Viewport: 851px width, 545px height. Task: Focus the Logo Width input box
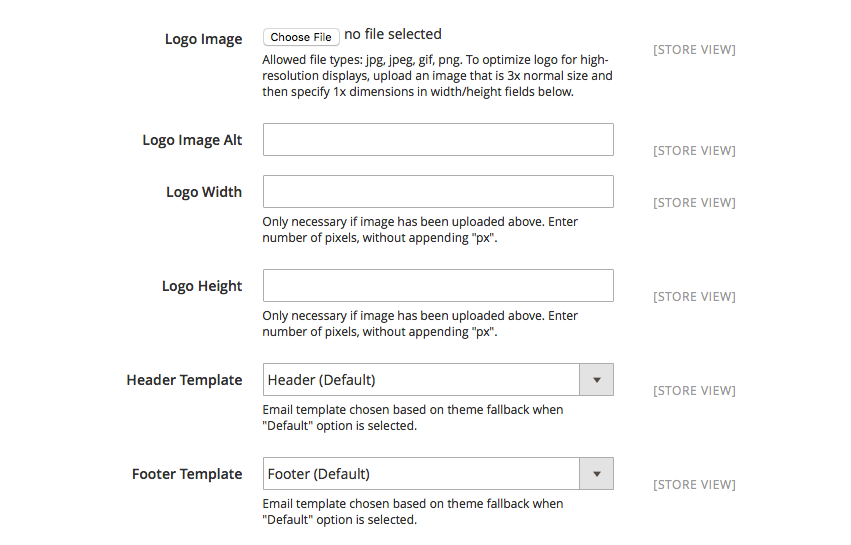pos(437,192)
